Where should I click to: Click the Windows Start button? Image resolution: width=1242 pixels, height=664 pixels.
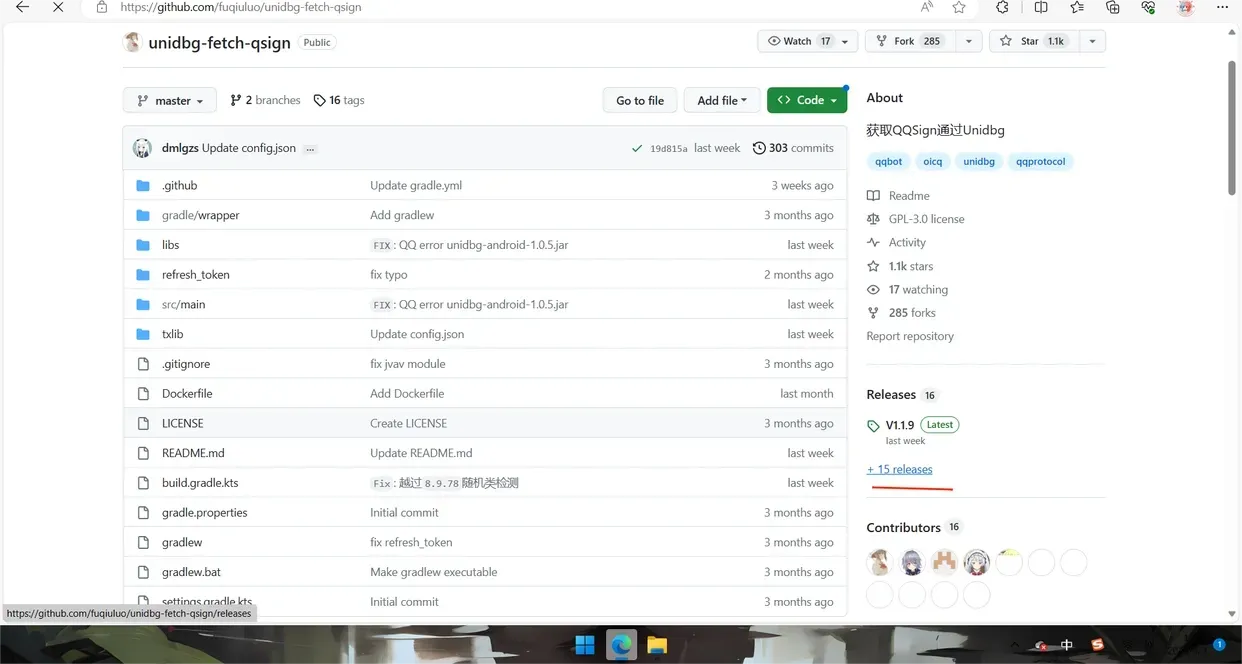tap(585, 644)
